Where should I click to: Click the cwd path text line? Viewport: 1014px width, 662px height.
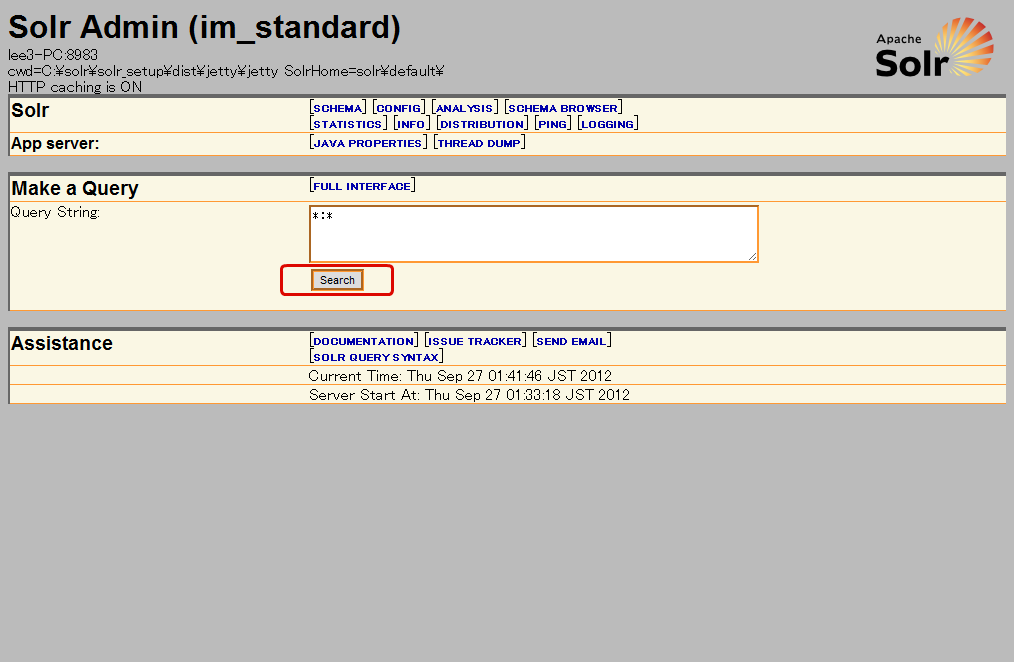[x=226, y=71]
